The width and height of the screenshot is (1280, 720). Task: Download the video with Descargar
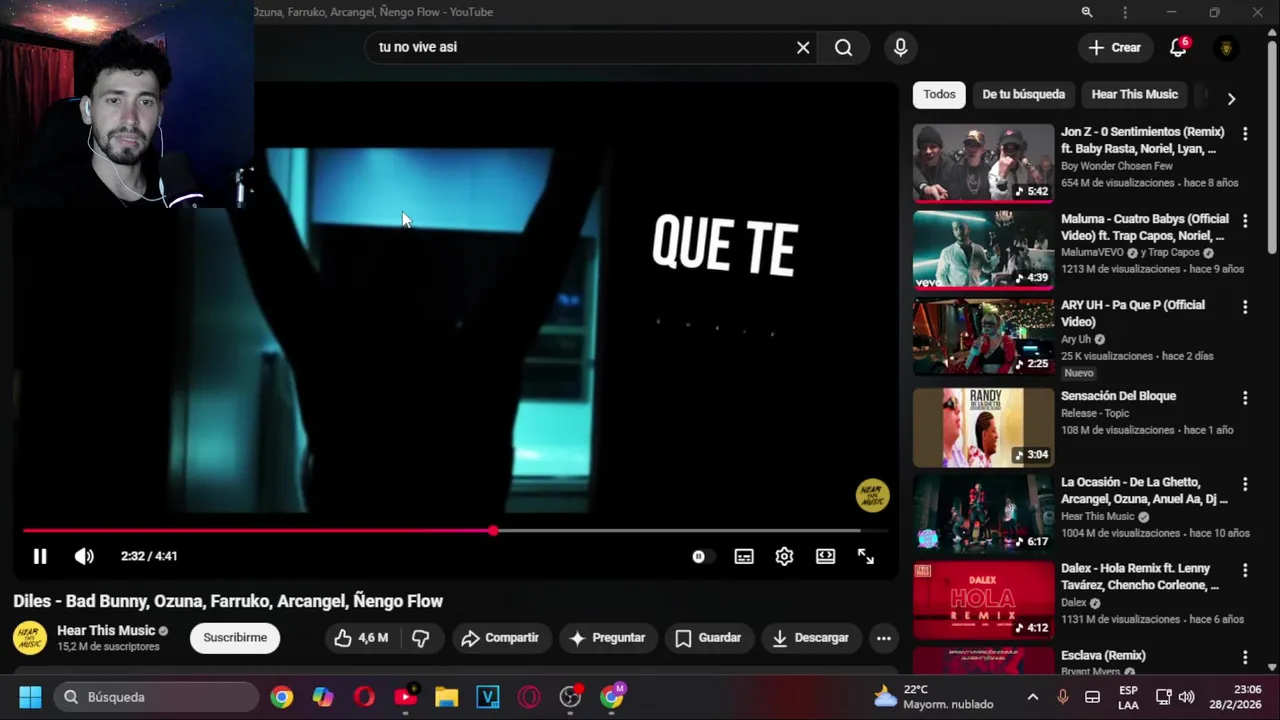click(x=811, y=637)
